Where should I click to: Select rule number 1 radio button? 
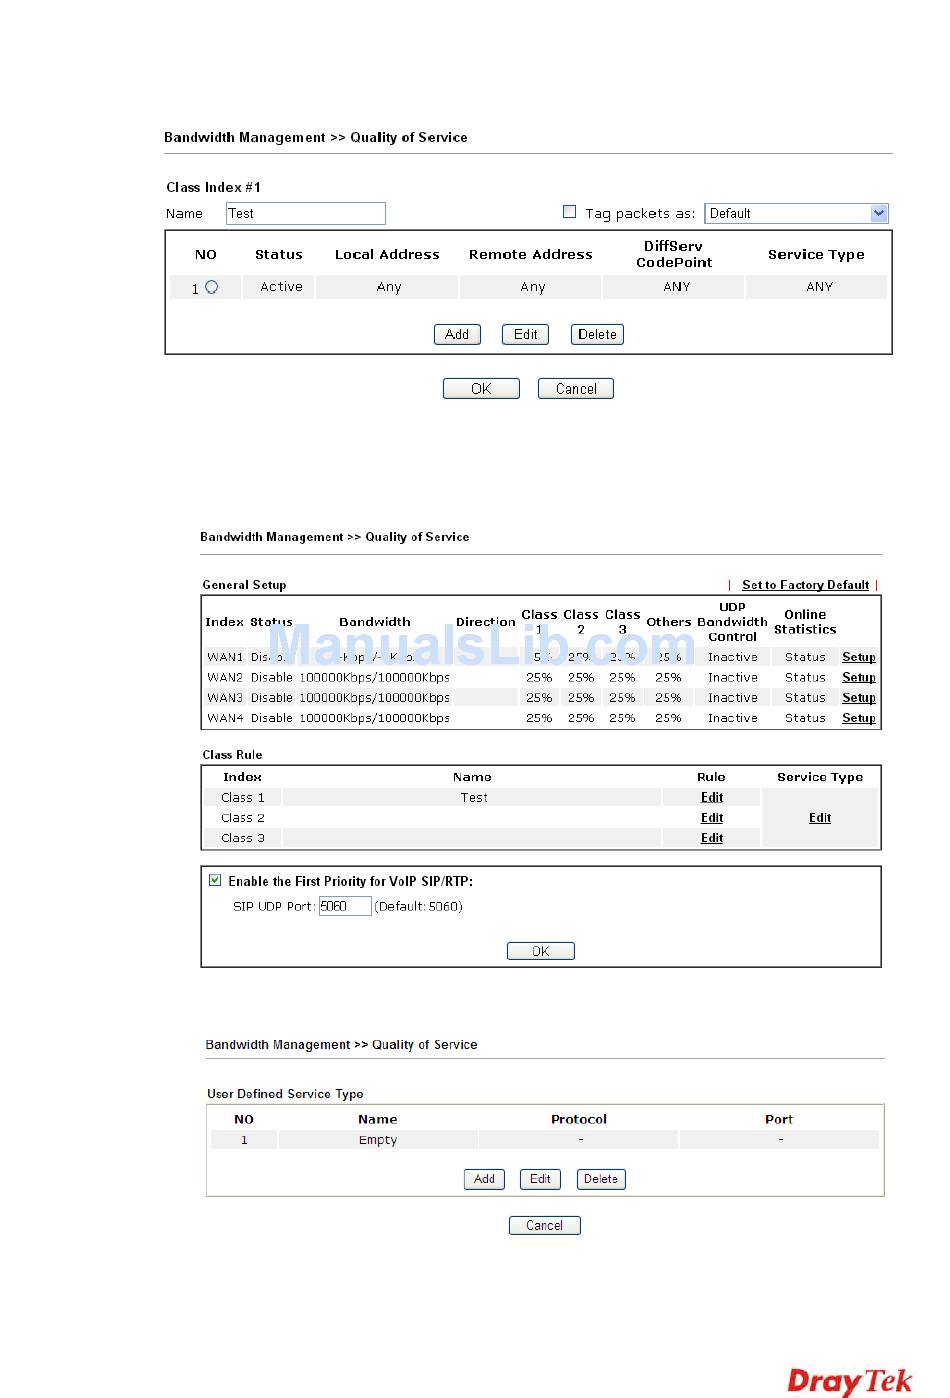click(x=211, y=287)
